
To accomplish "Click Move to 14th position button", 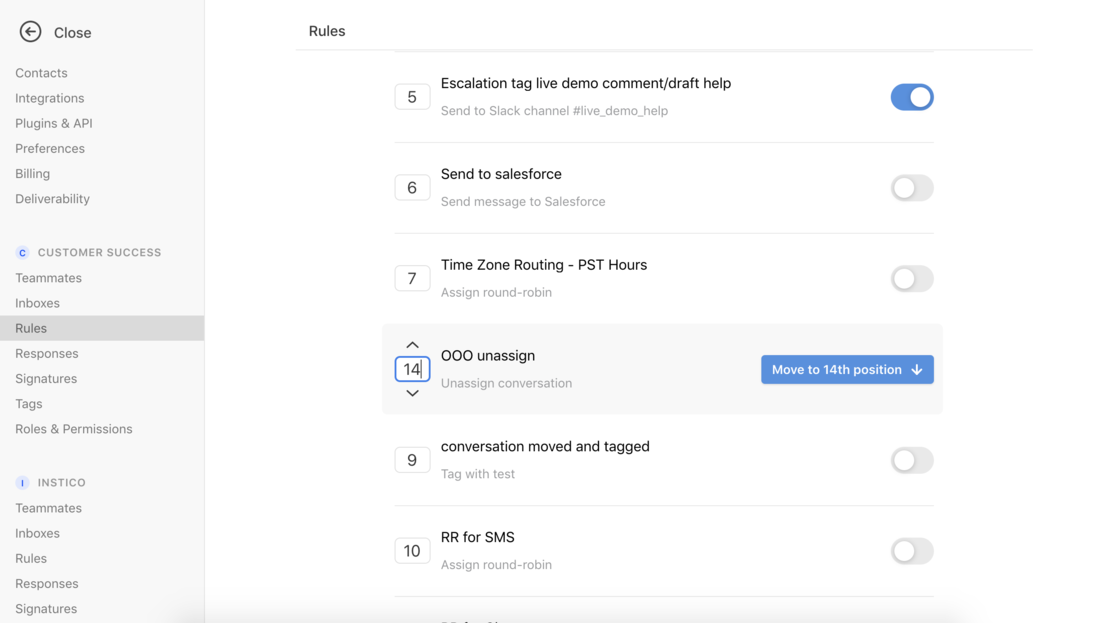I will (x=847, y=369).
